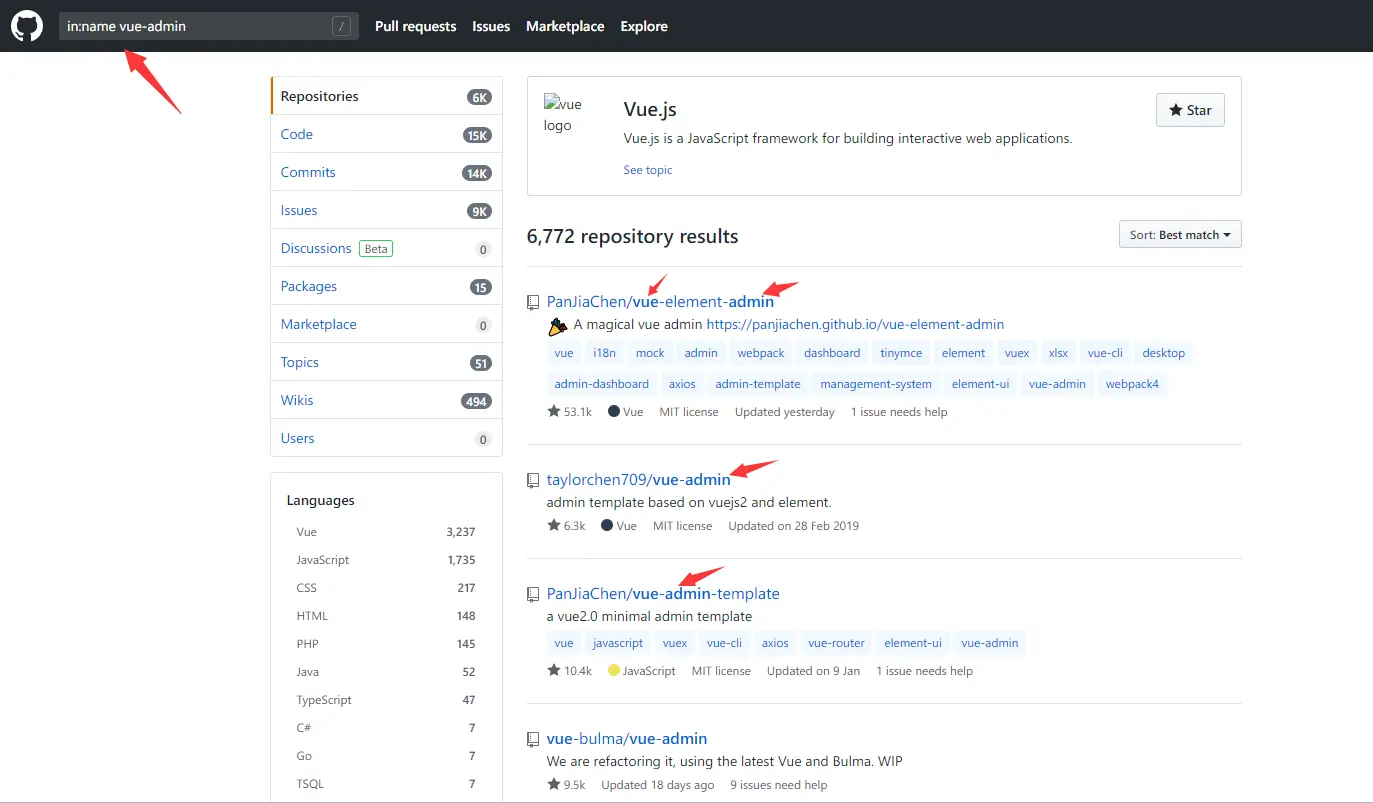Click the "6,772 repository results" heading
This screenshot has width=1373, height=803.
(x=633, y=237)
